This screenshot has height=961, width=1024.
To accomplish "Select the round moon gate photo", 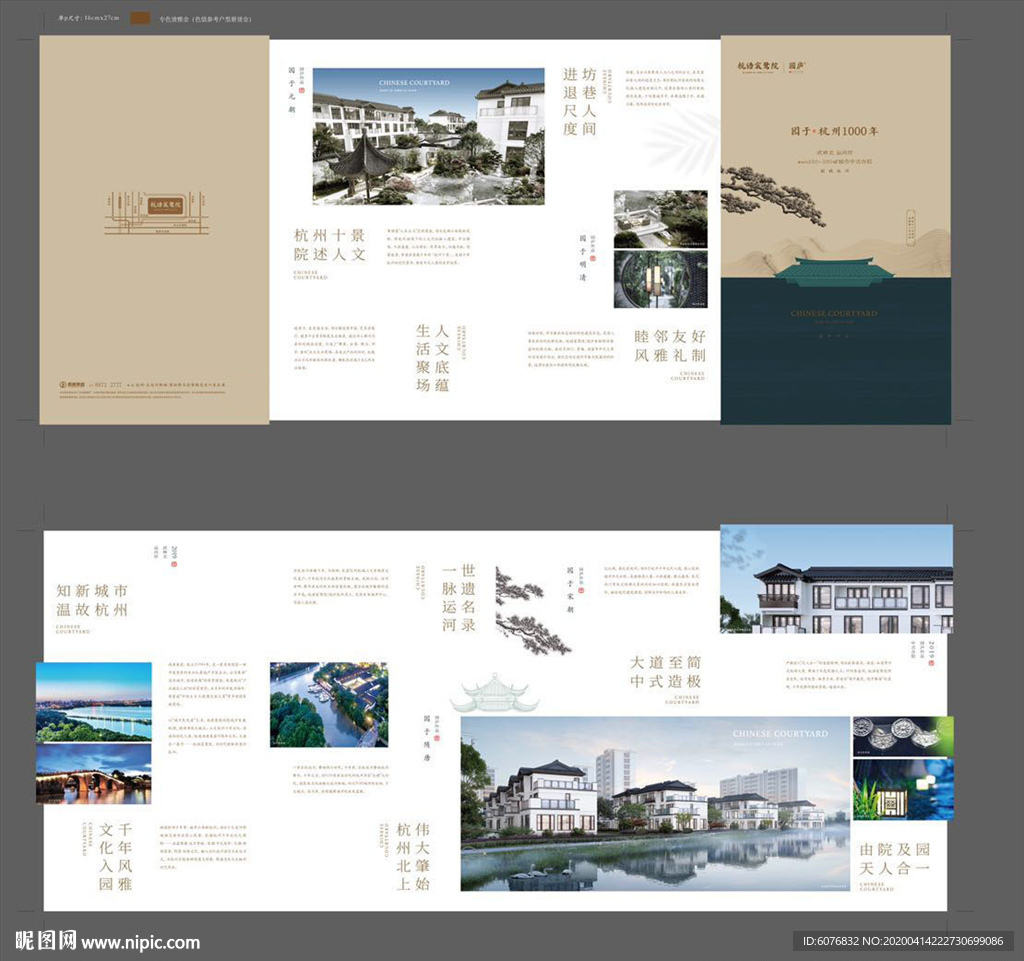I will coord(660,279).
